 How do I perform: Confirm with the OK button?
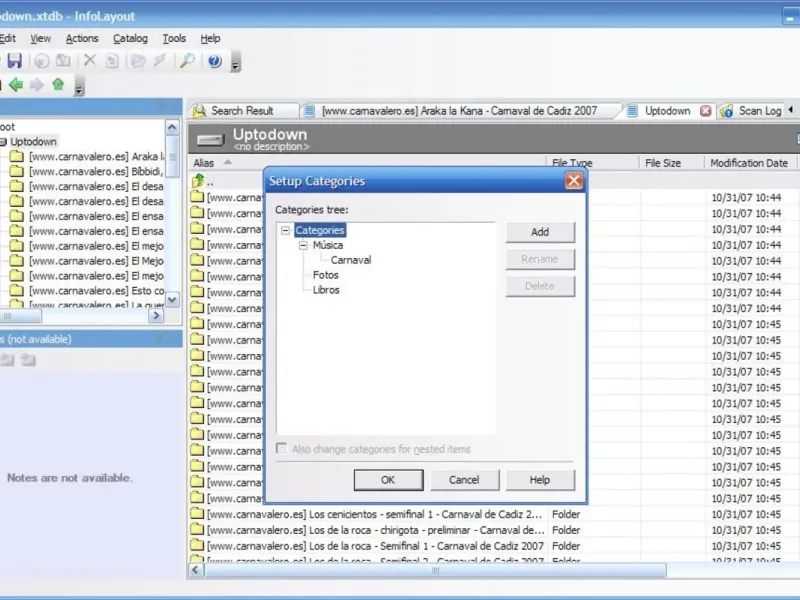pos(388,480)
